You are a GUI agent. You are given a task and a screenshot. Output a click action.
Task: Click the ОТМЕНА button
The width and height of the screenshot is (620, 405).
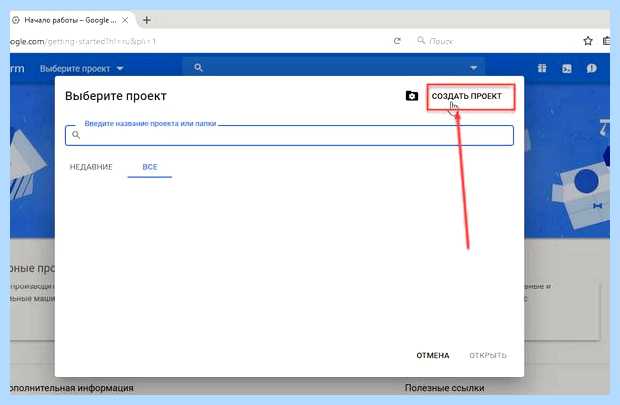(433, 356)
